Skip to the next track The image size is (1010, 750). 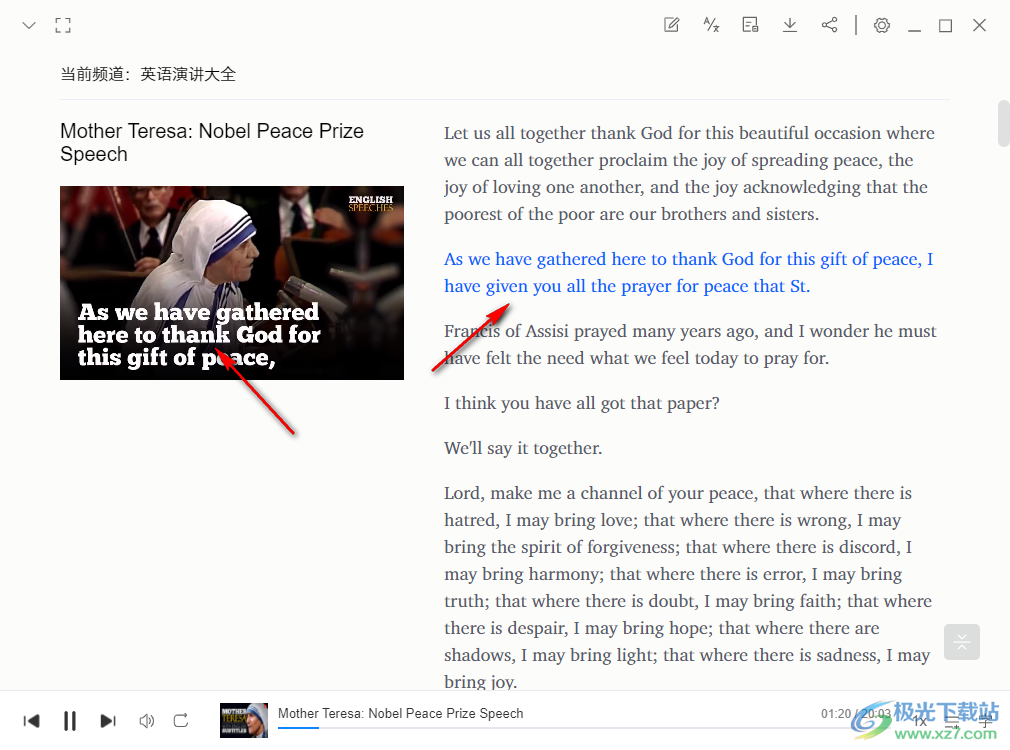(108, 720)
